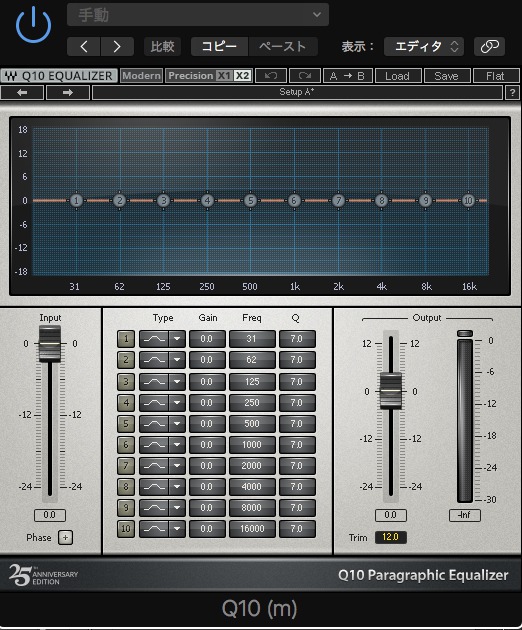This screenshot has height=630, width=522.
Task: Click the Output fader handle
Action: pyautogui.click(x=391, y=391)
